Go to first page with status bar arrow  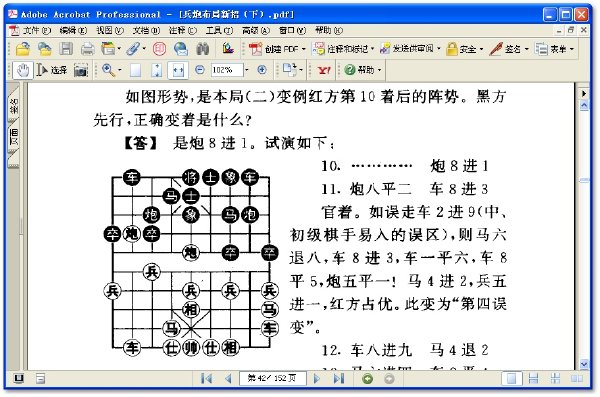(206, 379)
